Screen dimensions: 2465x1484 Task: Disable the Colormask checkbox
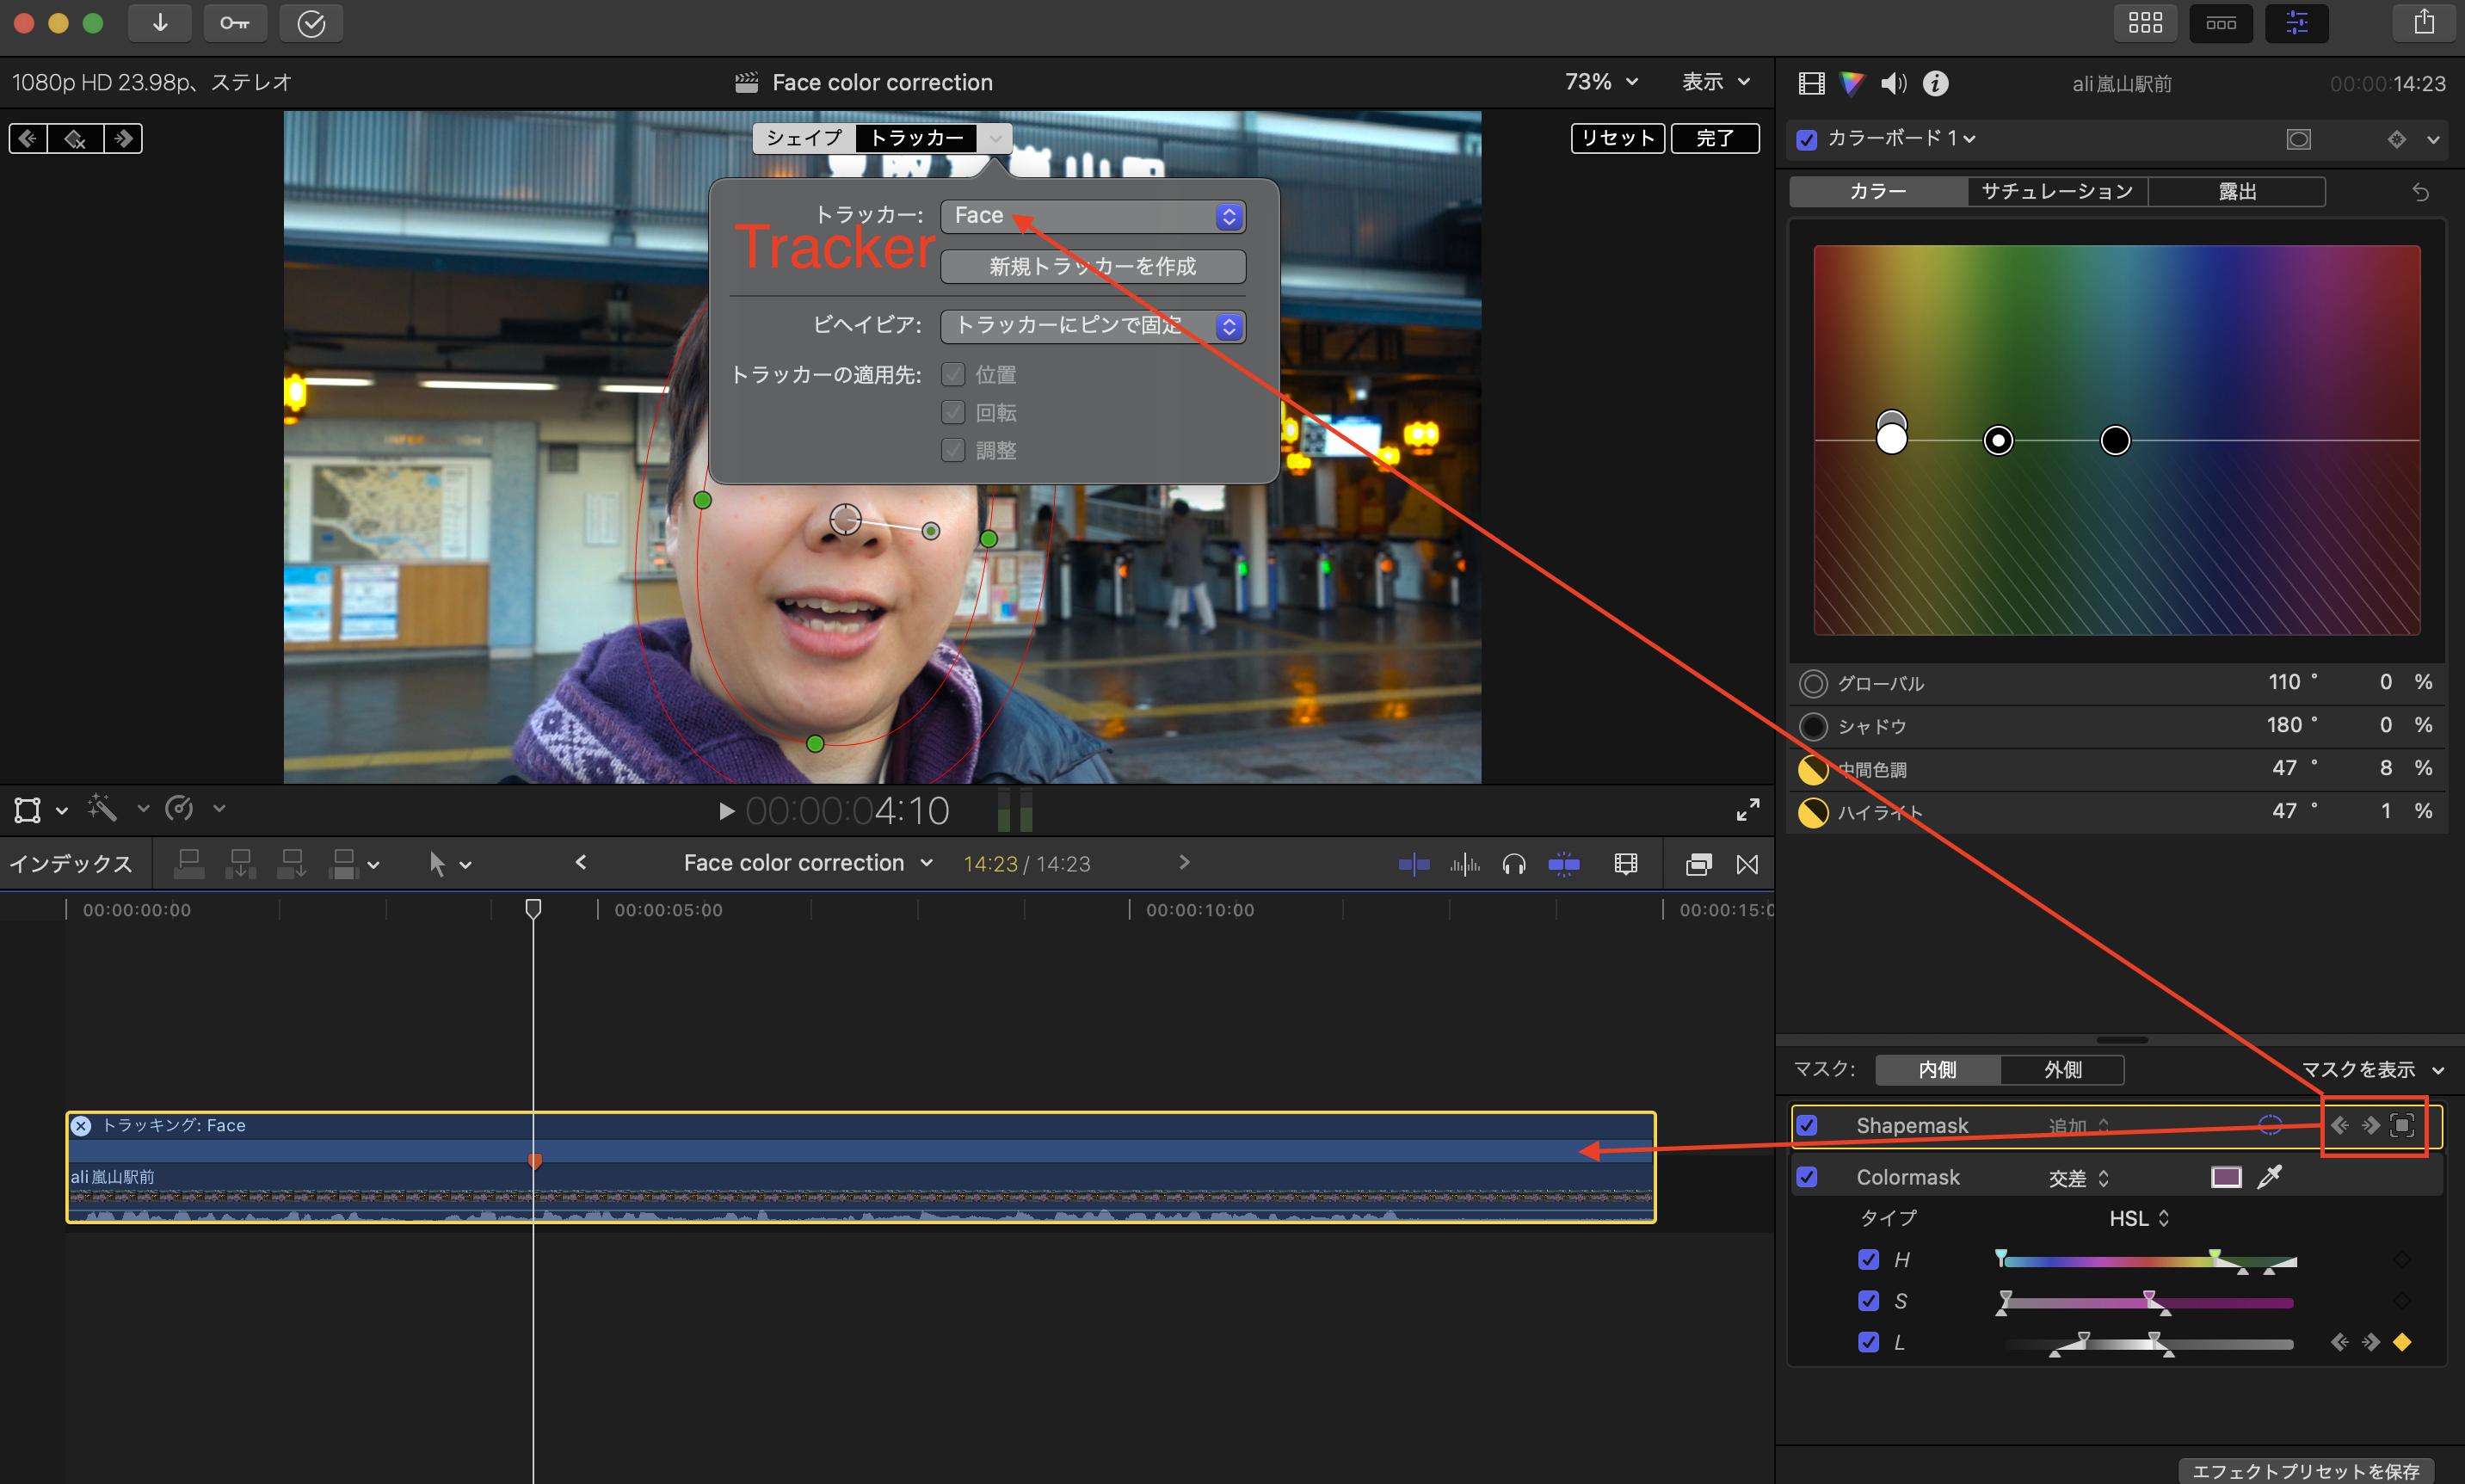point(1807,1177)
